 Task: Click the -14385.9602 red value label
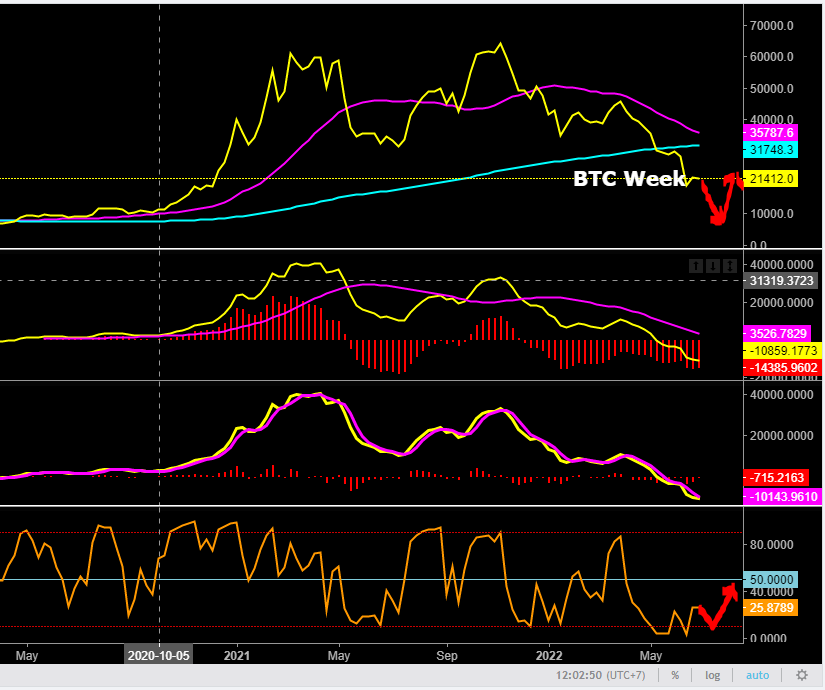782,367
